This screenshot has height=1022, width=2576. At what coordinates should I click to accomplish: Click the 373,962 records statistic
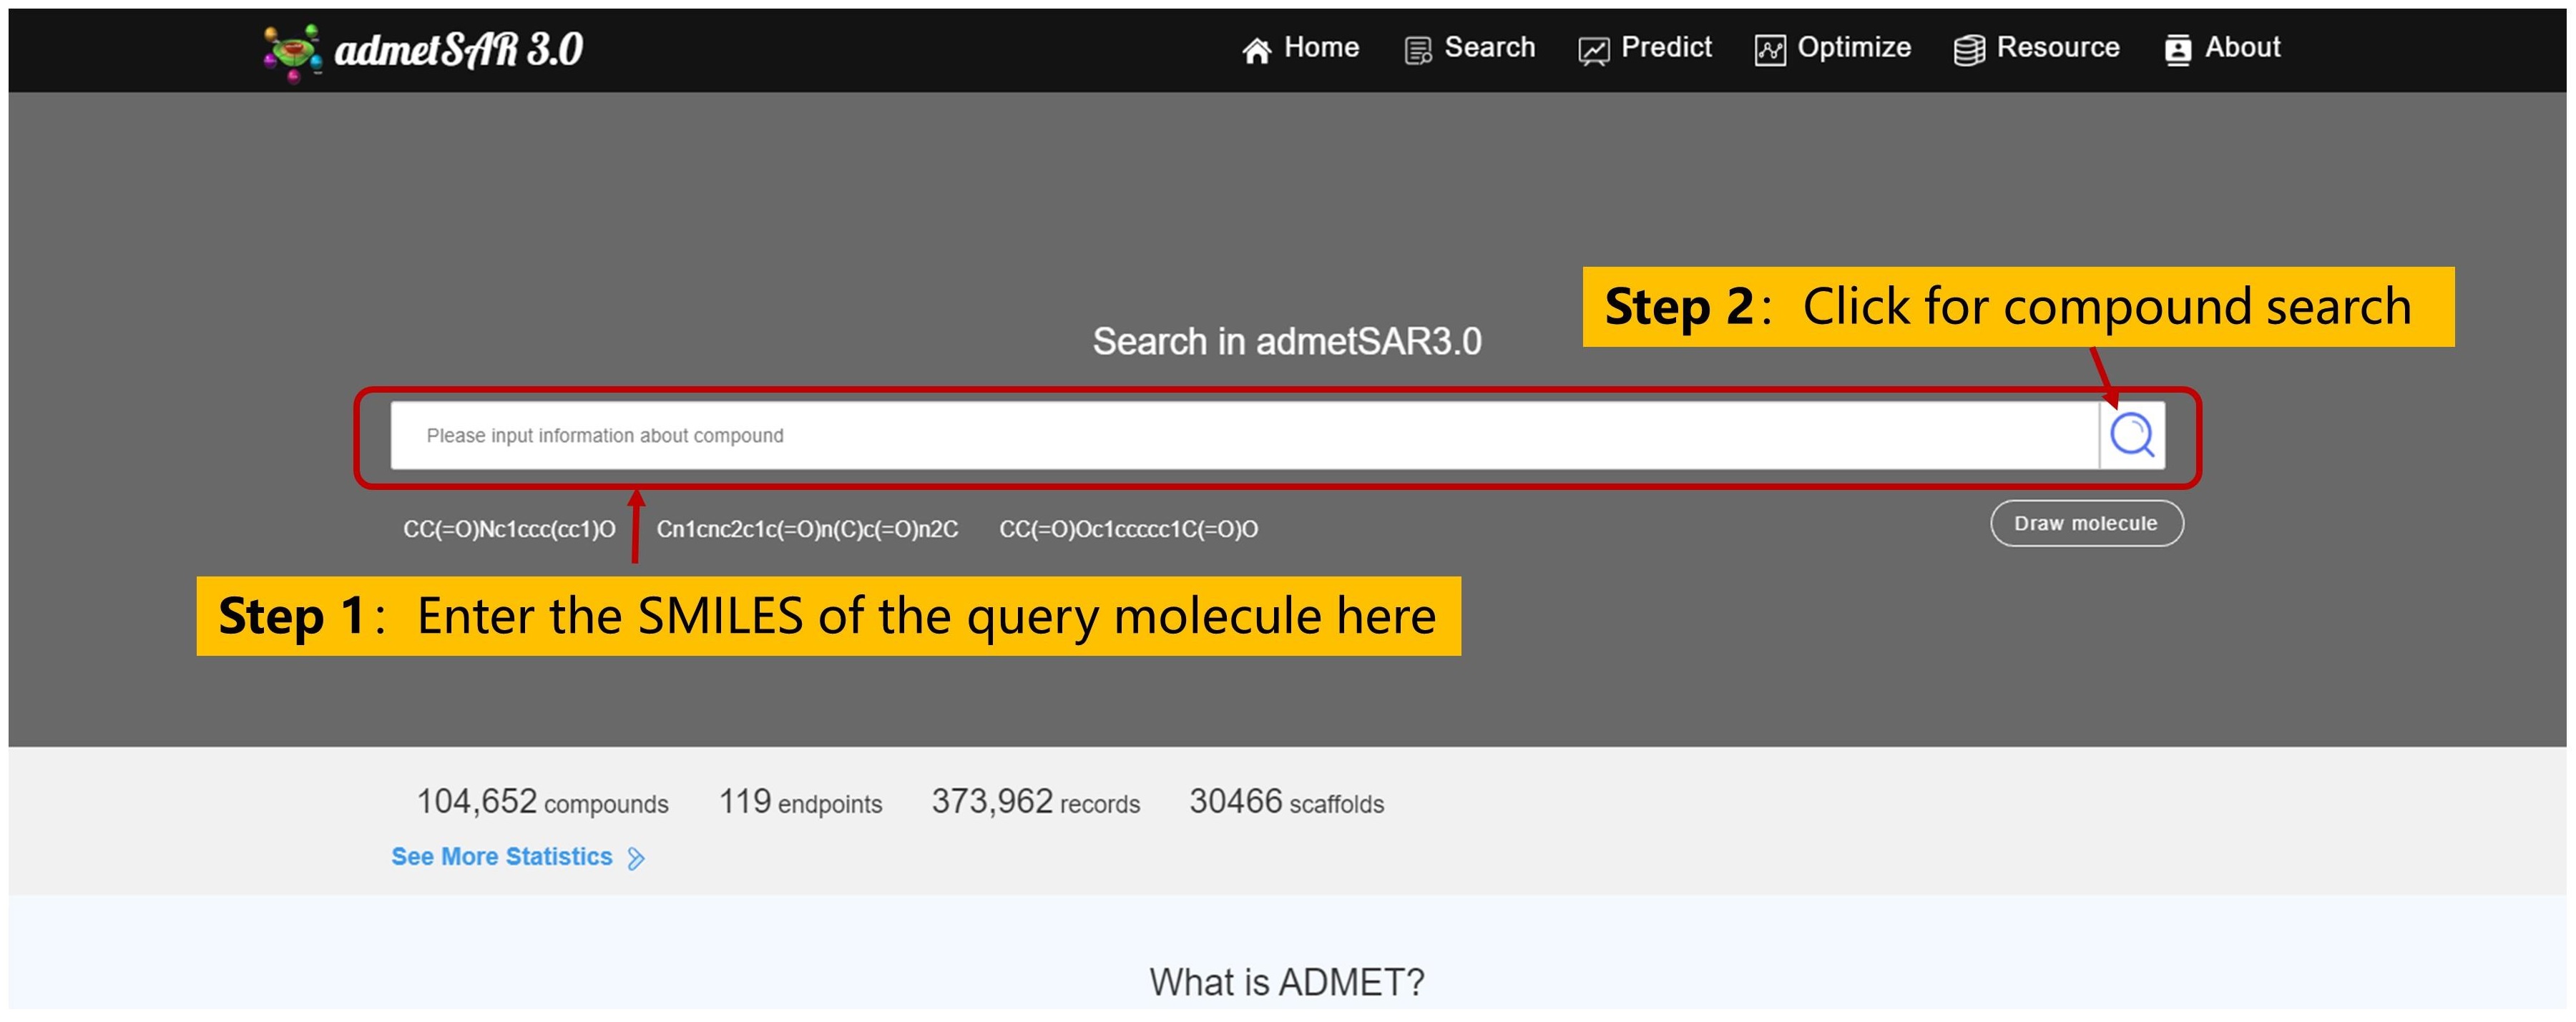point(1035,802)
